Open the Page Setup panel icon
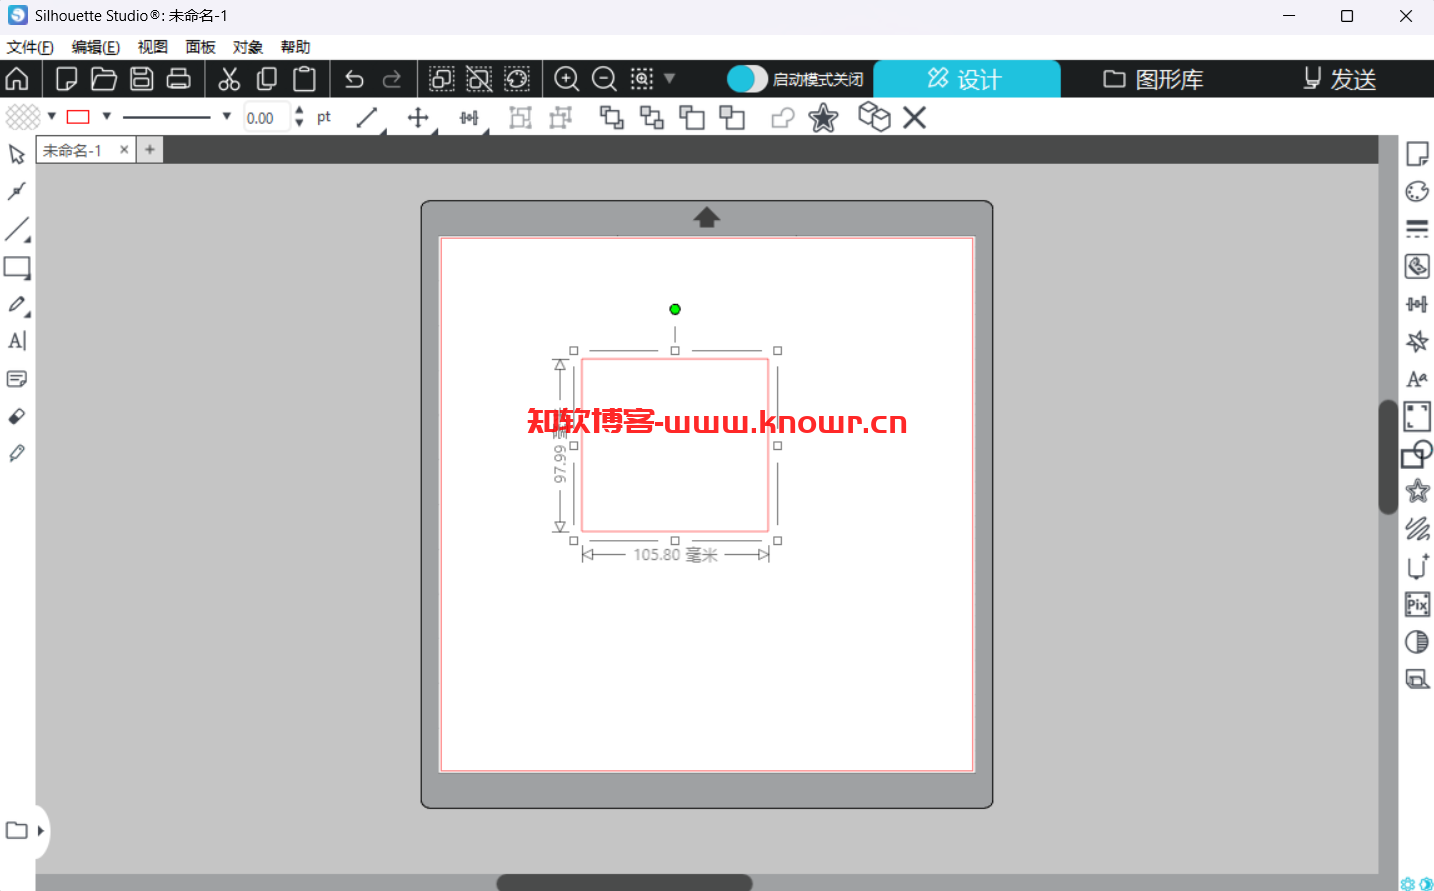The width and height of the screenshot is (1434, 891). [1417, 154]
